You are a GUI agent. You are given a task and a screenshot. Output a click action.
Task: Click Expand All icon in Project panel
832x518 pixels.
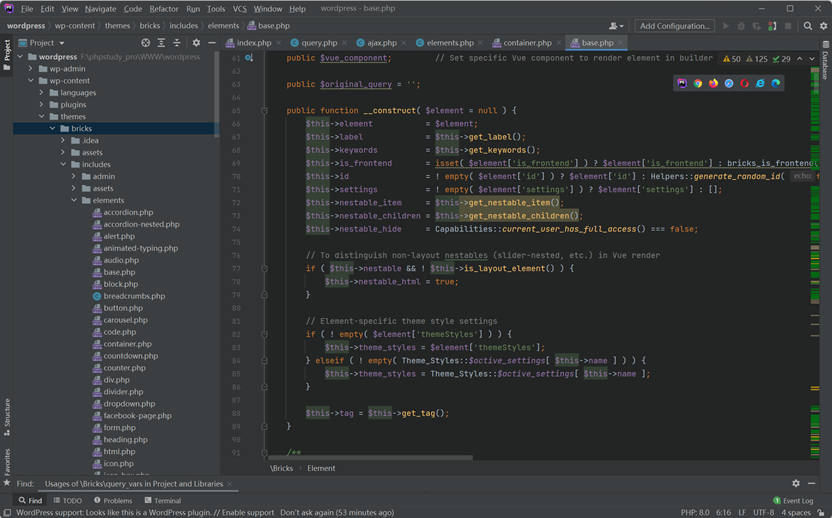(161, 43)
